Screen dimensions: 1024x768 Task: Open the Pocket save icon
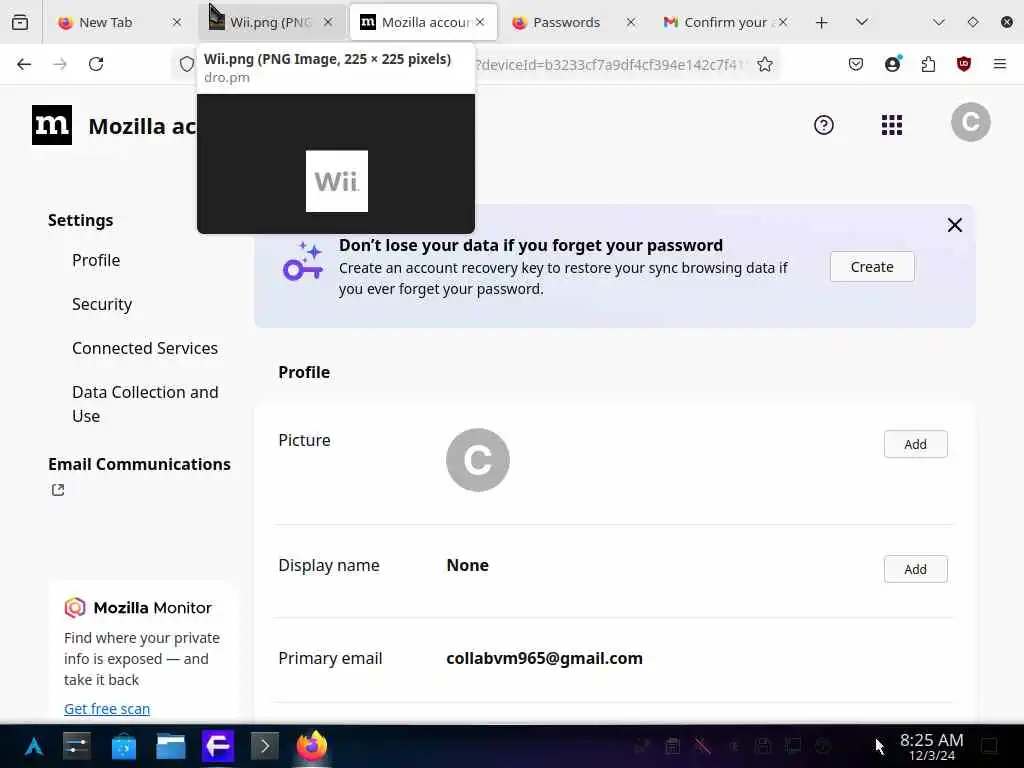856,64
